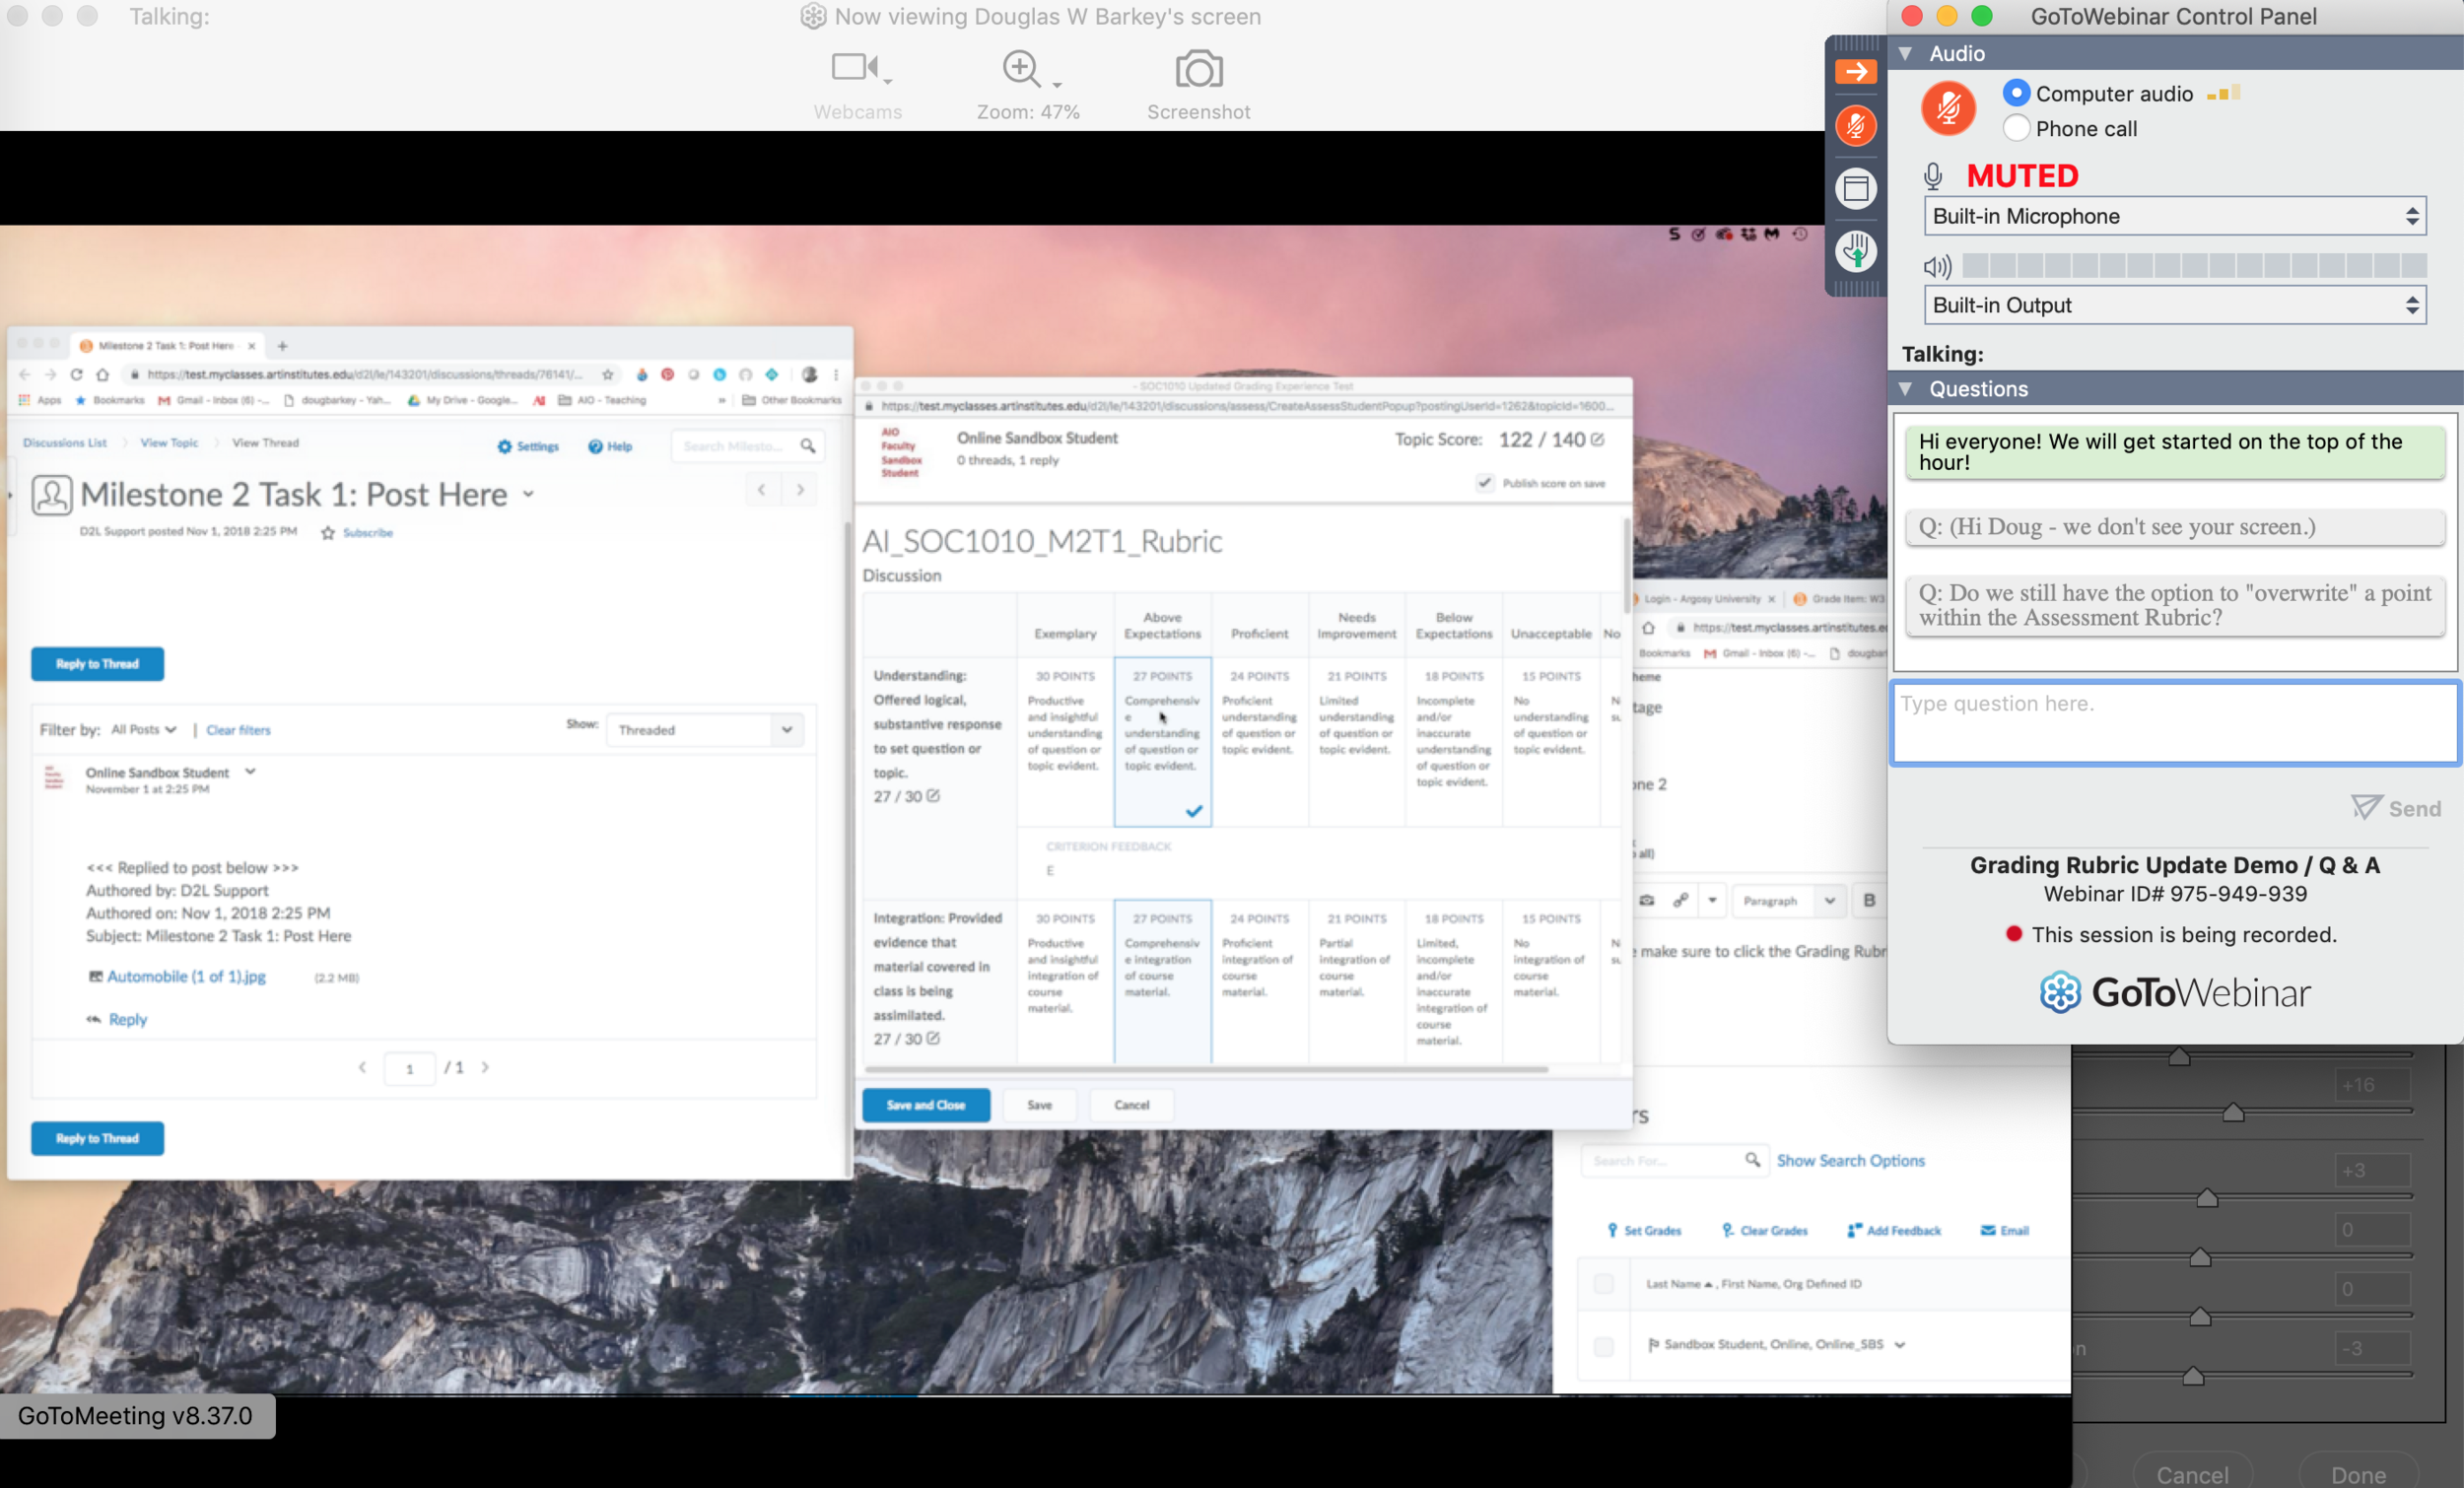Select the Computer audio radio button
The width and height of the screenshot is (2464, 1488).
2015,93
